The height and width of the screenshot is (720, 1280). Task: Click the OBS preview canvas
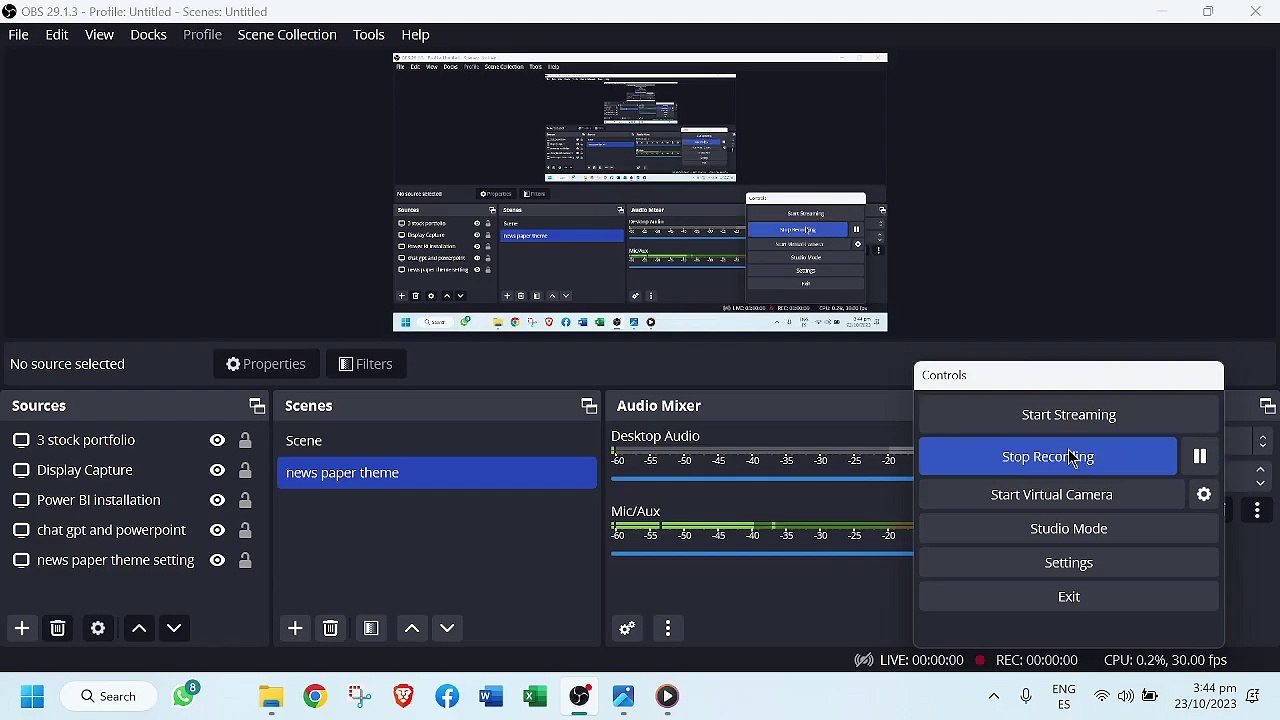640,192
